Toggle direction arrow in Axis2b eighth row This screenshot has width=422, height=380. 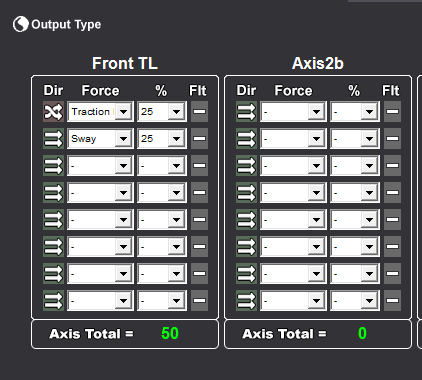tap(246, 301)
